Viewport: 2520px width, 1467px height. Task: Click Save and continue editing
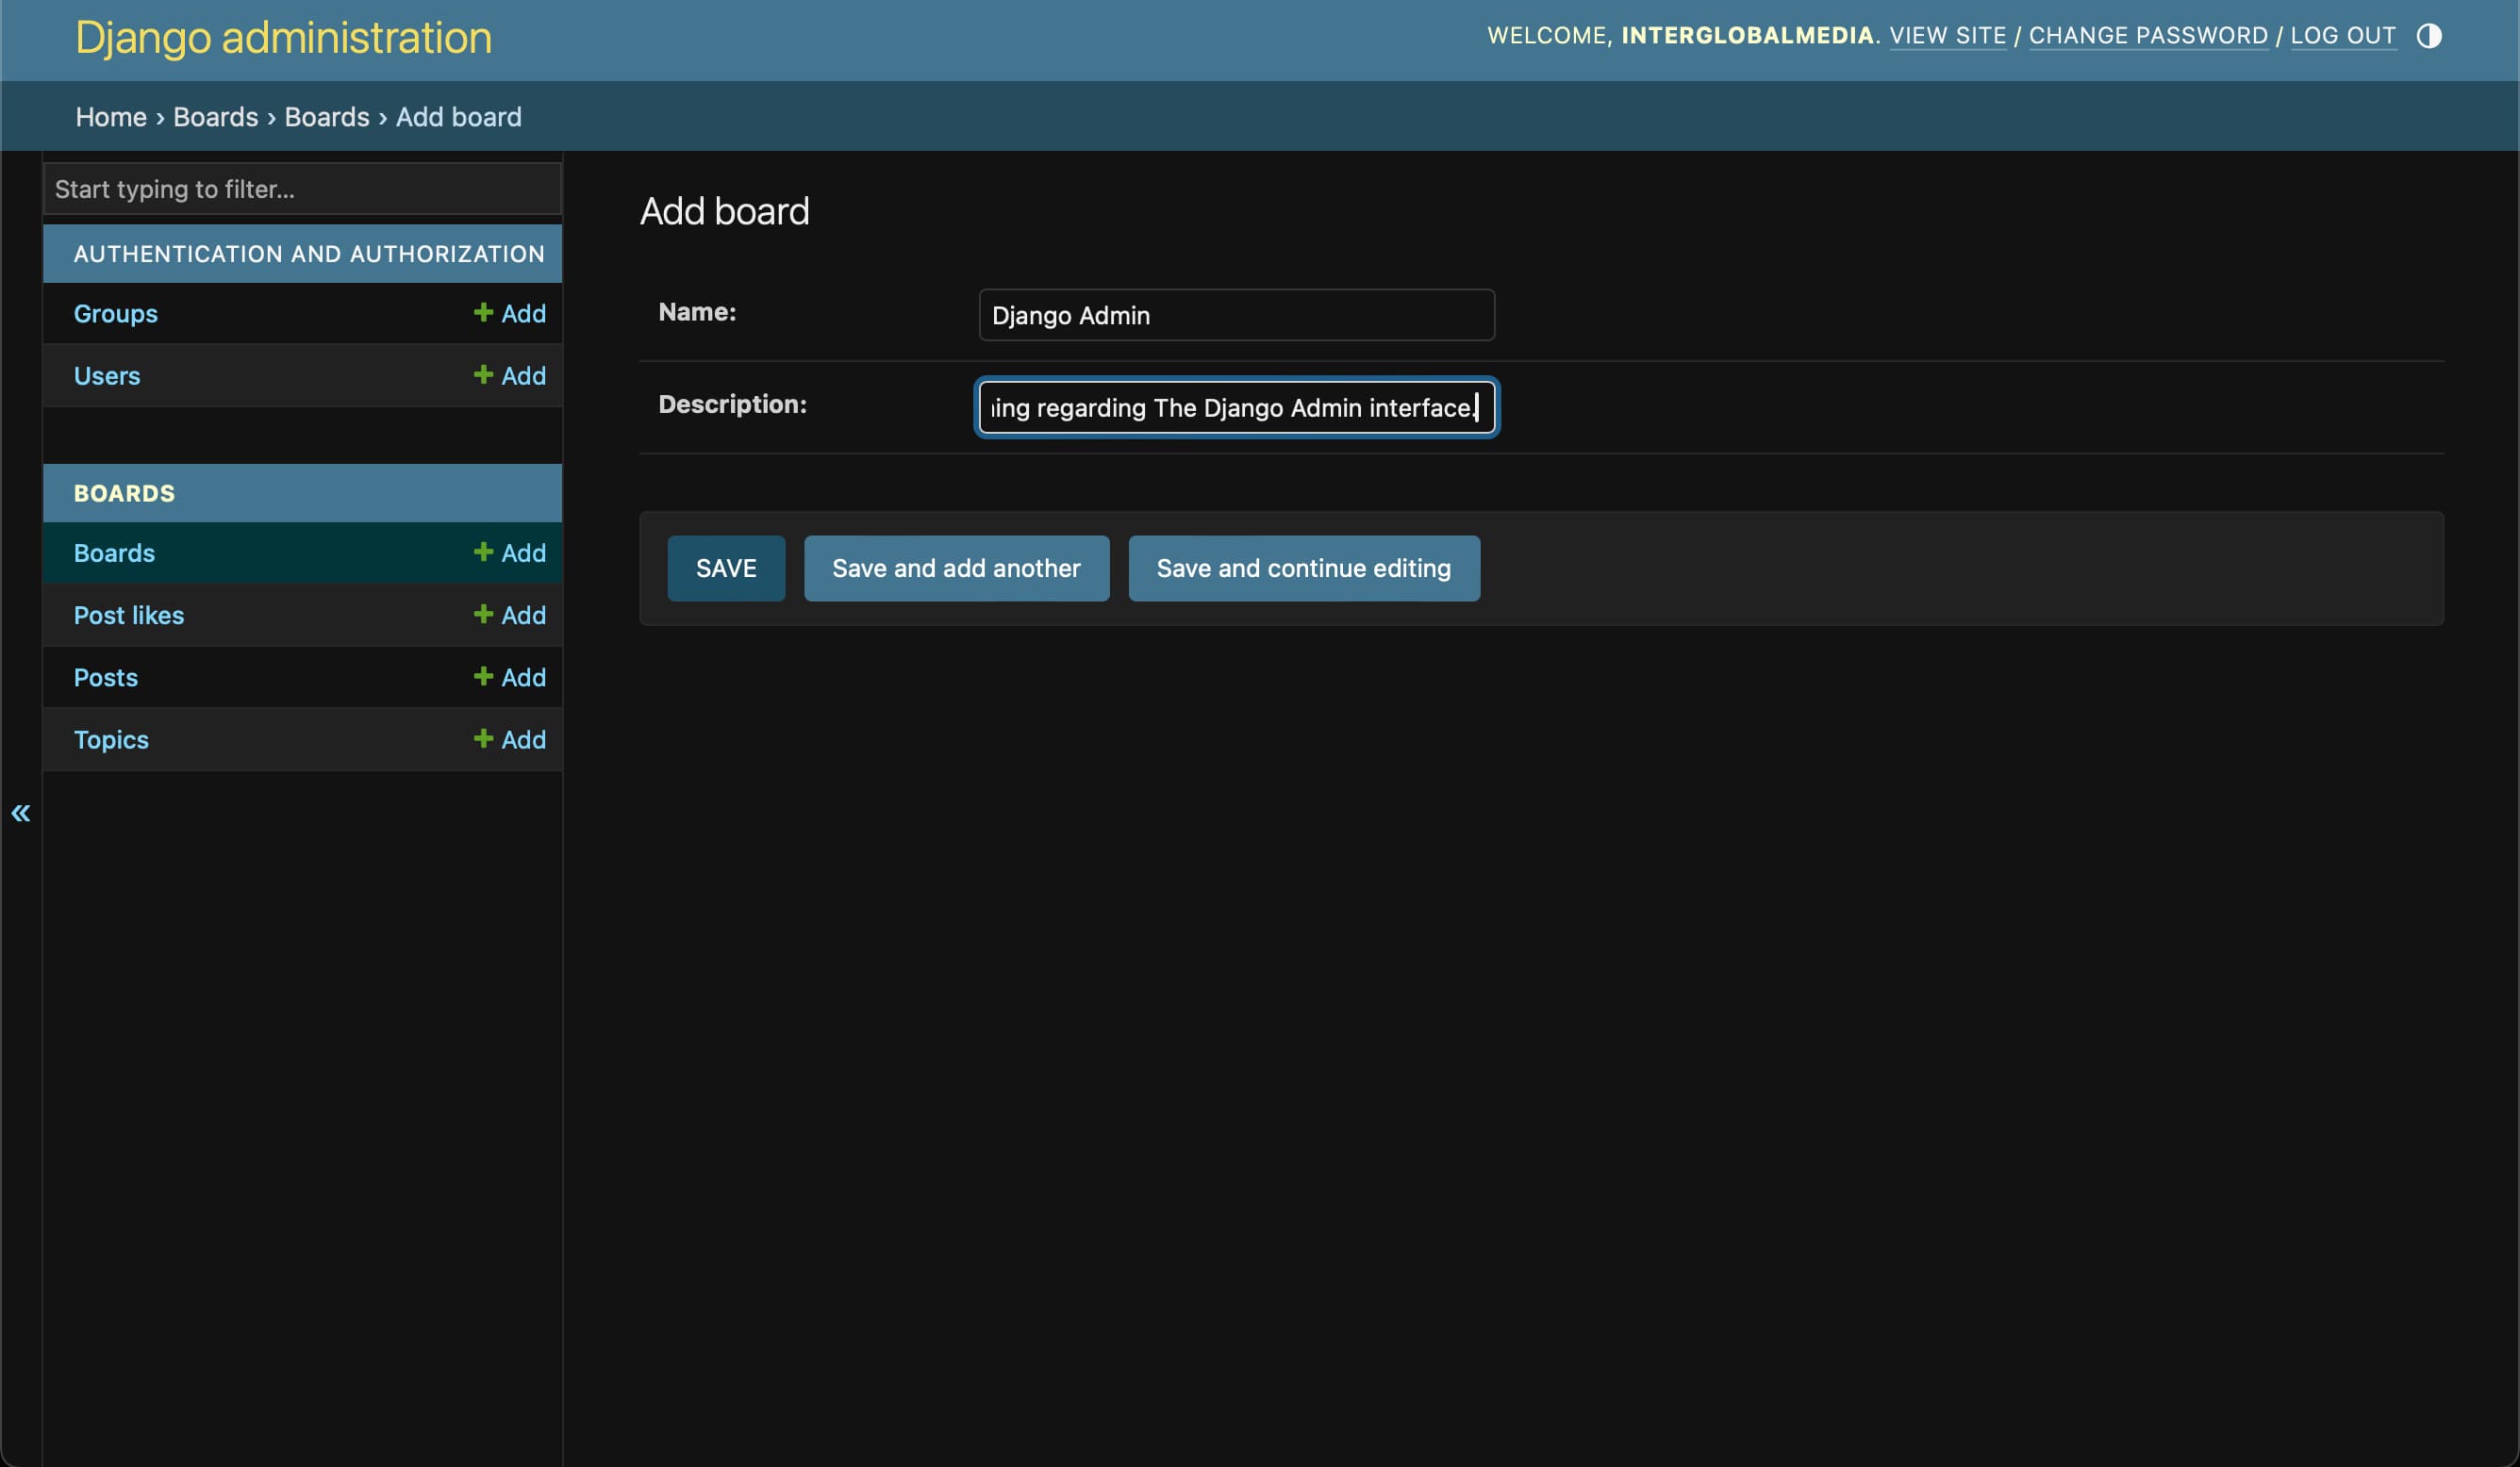[x=1303, y=568]
